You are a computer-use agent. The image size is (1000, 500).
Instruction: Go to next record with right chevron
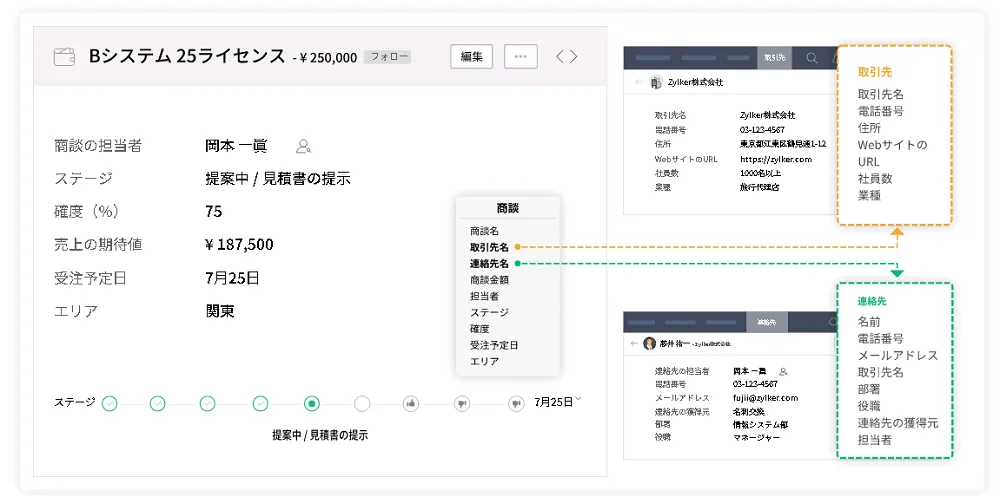tap(574, 56)
